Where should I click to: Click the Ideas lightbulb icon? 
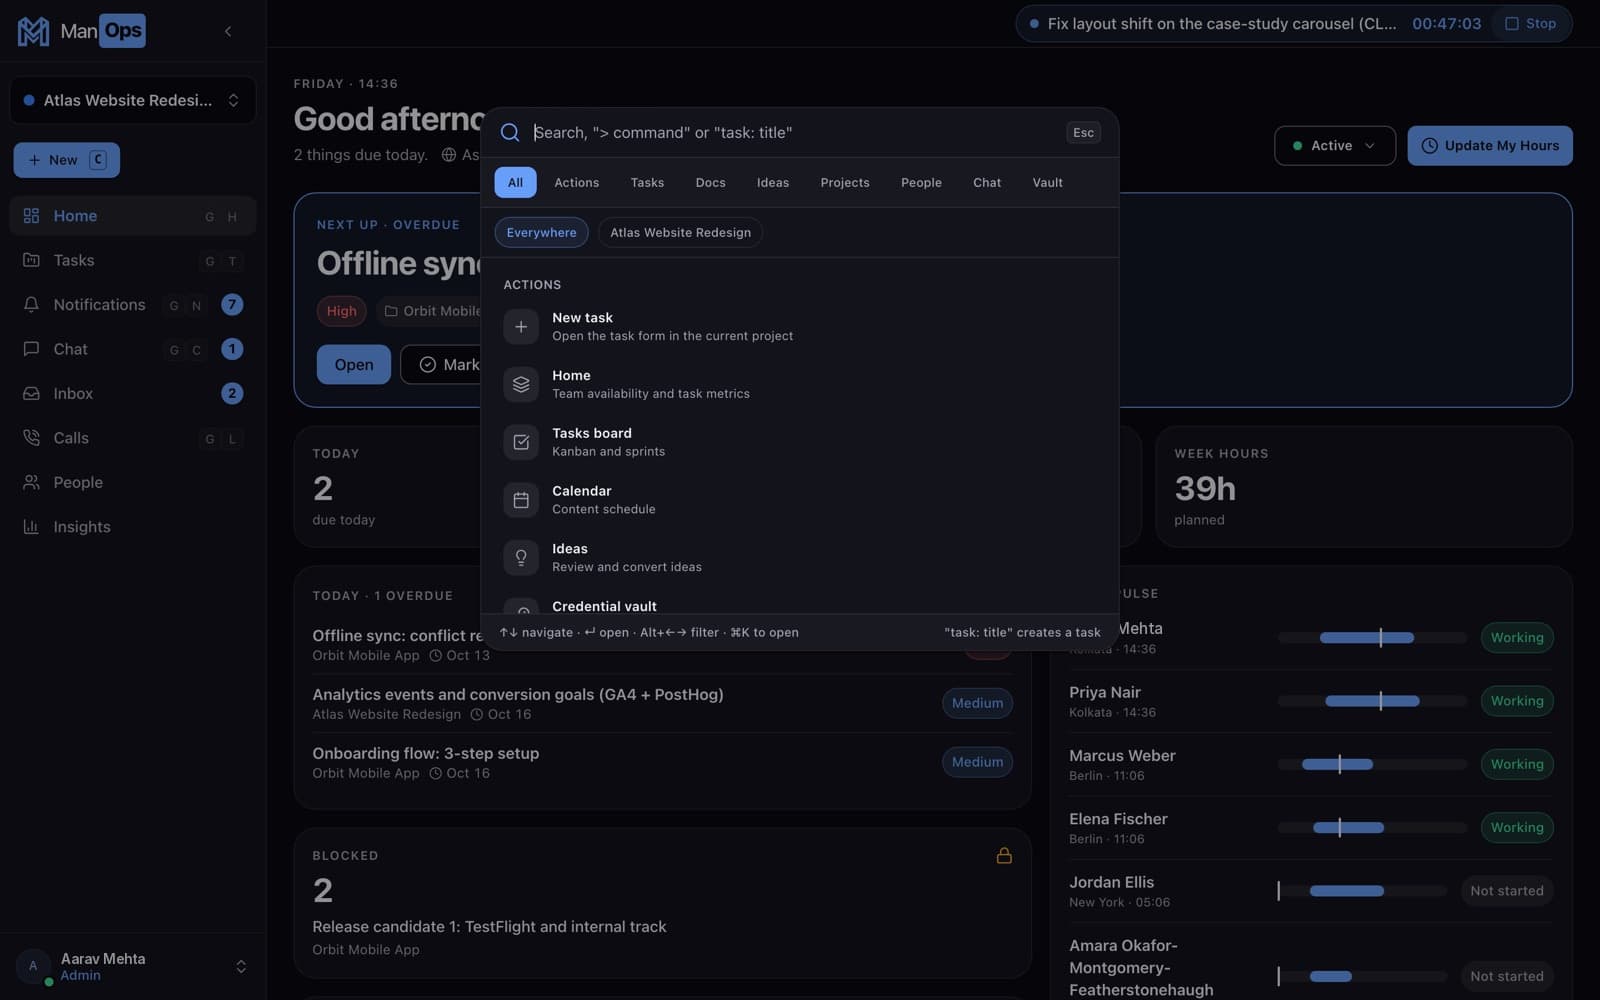[x=521, y=558]
